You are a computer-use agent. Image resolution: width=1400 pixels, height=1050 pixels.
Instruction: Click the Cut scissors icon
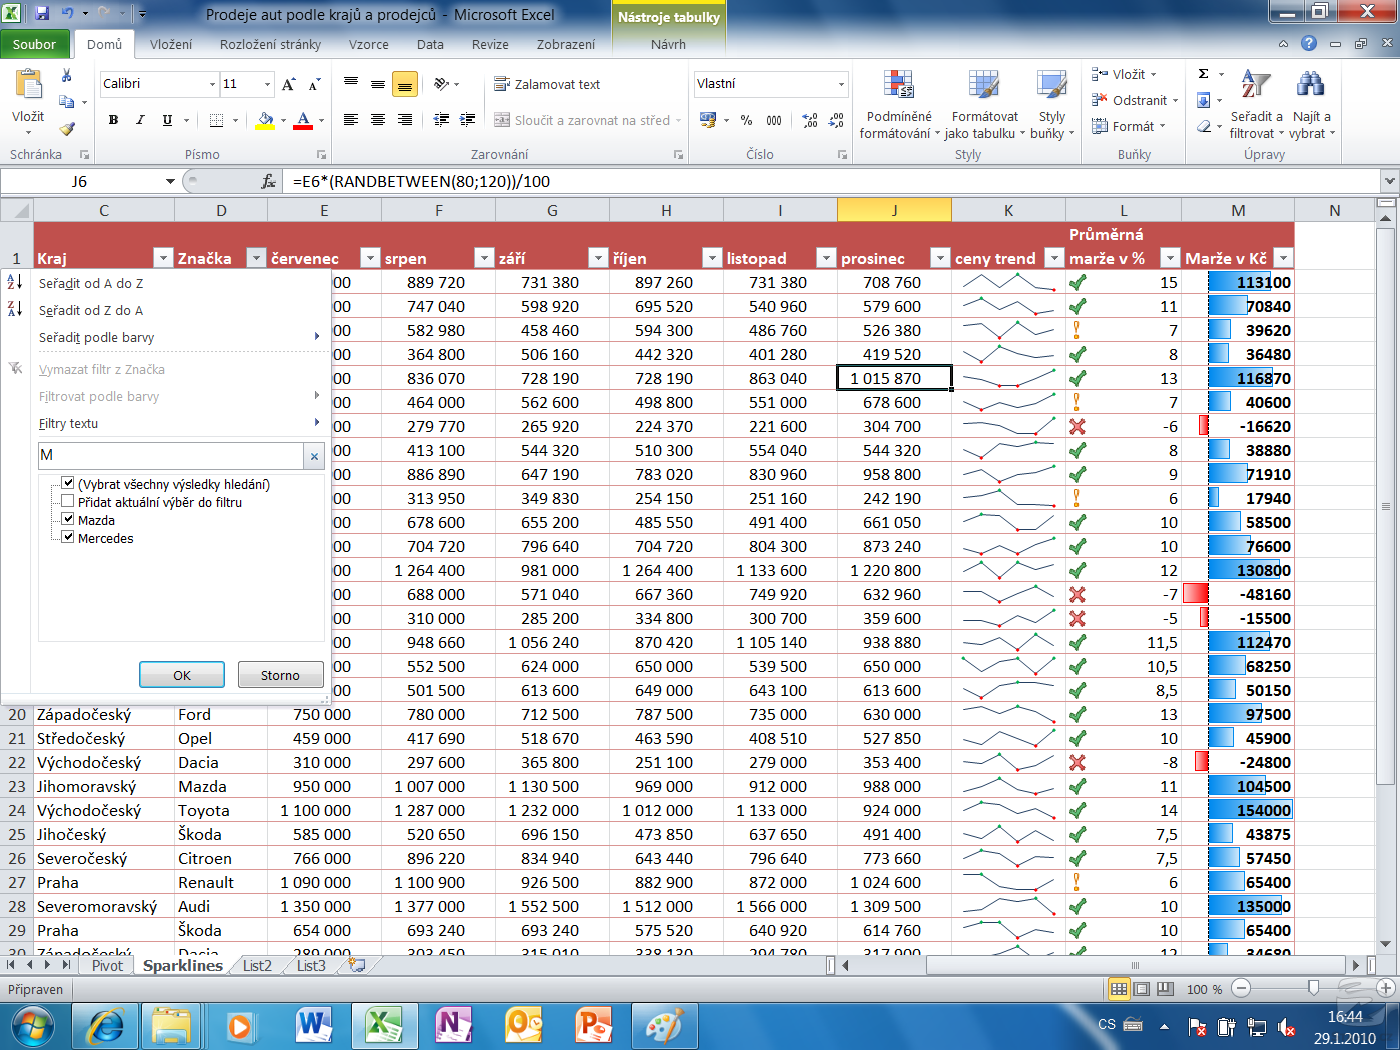(x=67, y=76)
